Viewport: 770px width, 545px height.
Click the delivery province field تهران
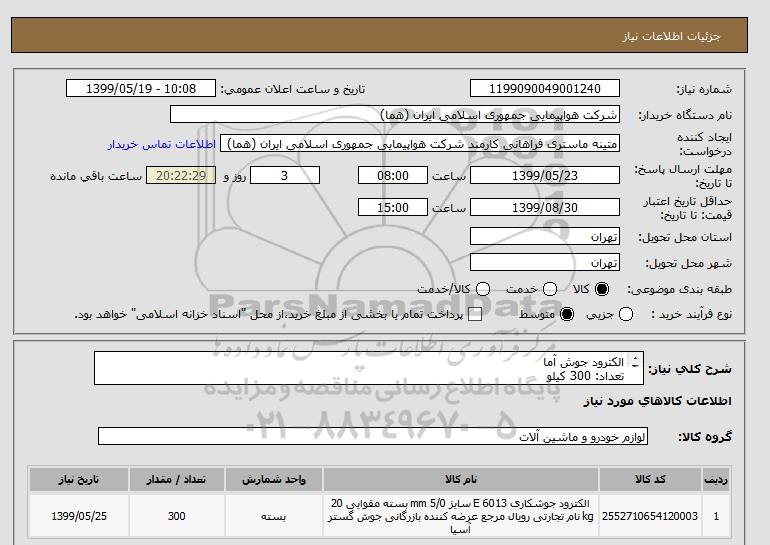(x=545, y=237)
